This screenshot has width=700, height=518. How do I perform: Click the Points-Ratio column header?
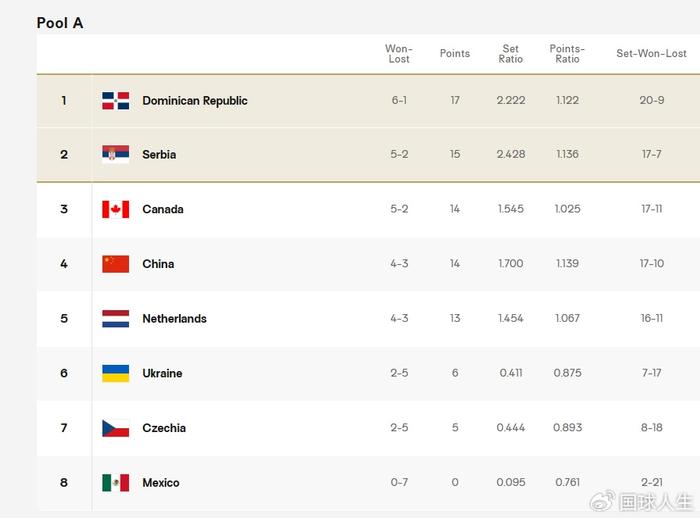coord(567,54)
